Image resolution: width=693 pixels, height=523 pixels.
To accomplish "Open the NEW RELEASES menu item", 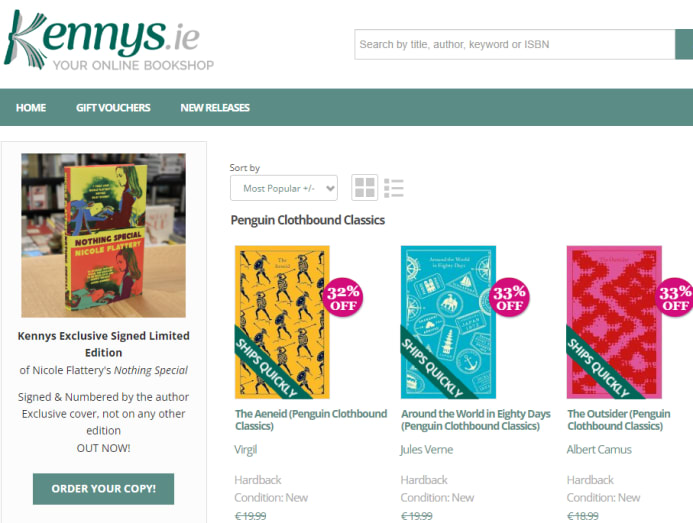I will (x=215, y=107).
